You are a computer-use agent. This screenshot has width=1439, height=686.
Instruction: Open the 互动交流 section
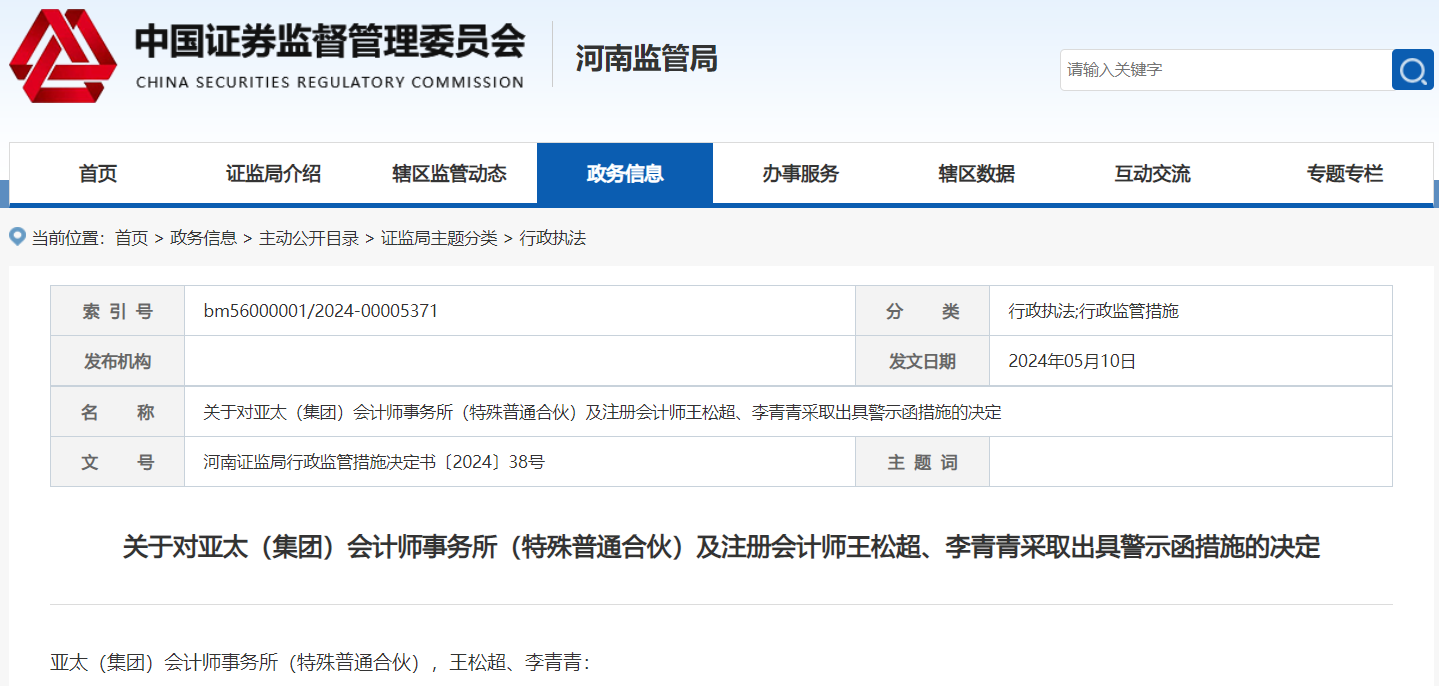coord(1151,172)
